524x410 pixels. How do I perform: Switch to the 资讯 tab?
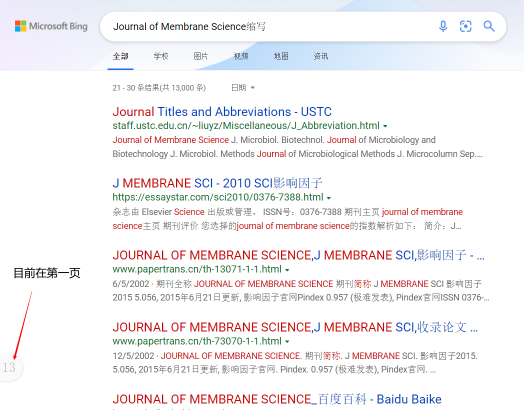coord(321,56)
